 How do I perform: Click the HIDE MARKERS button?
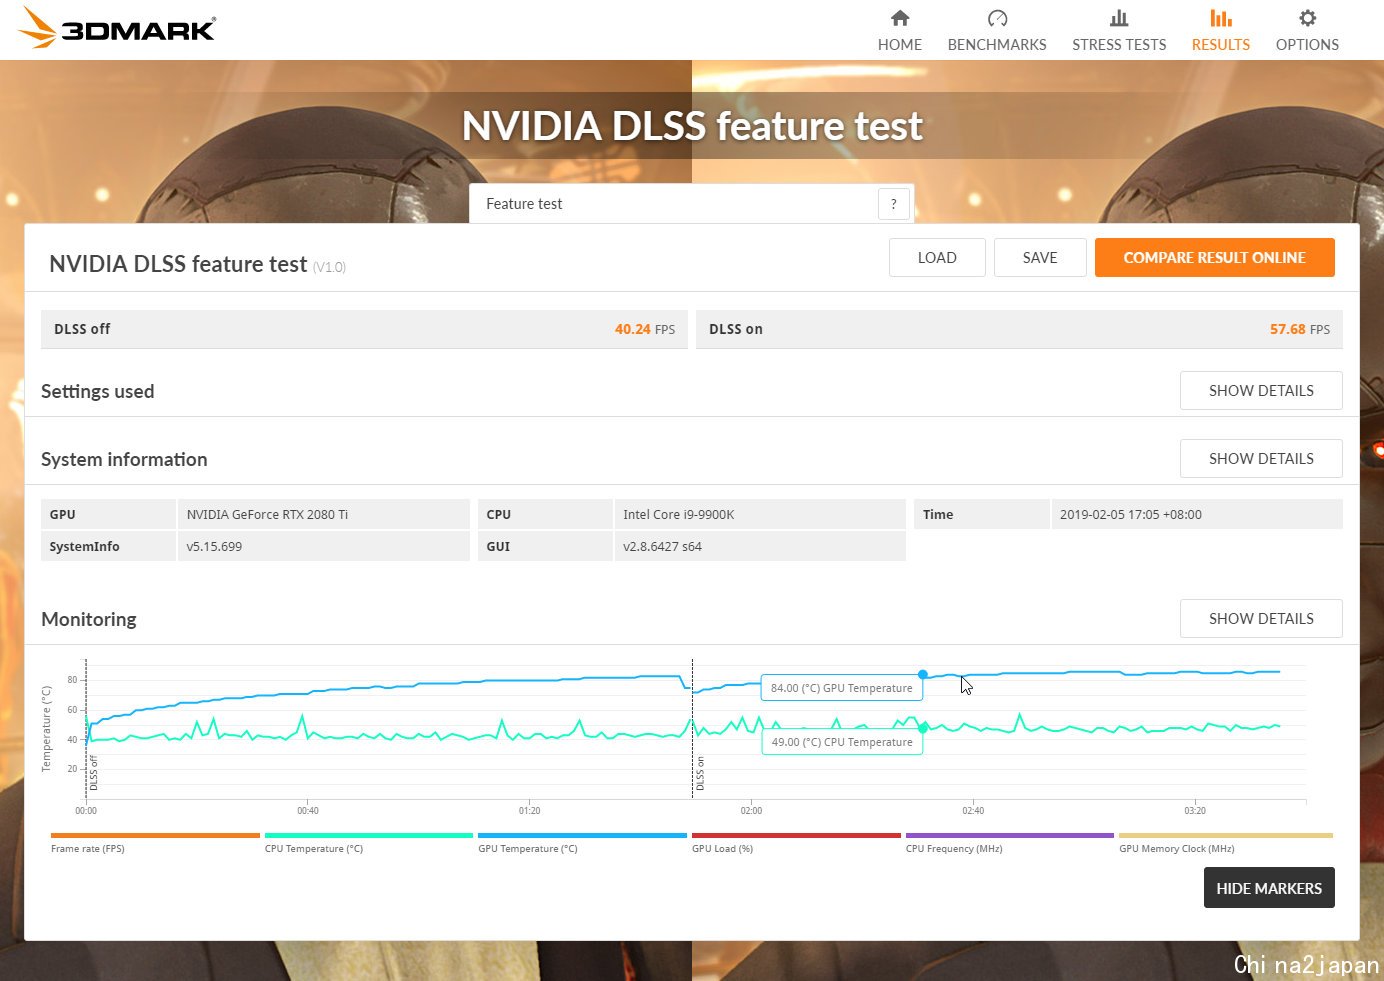(1269, 888)
